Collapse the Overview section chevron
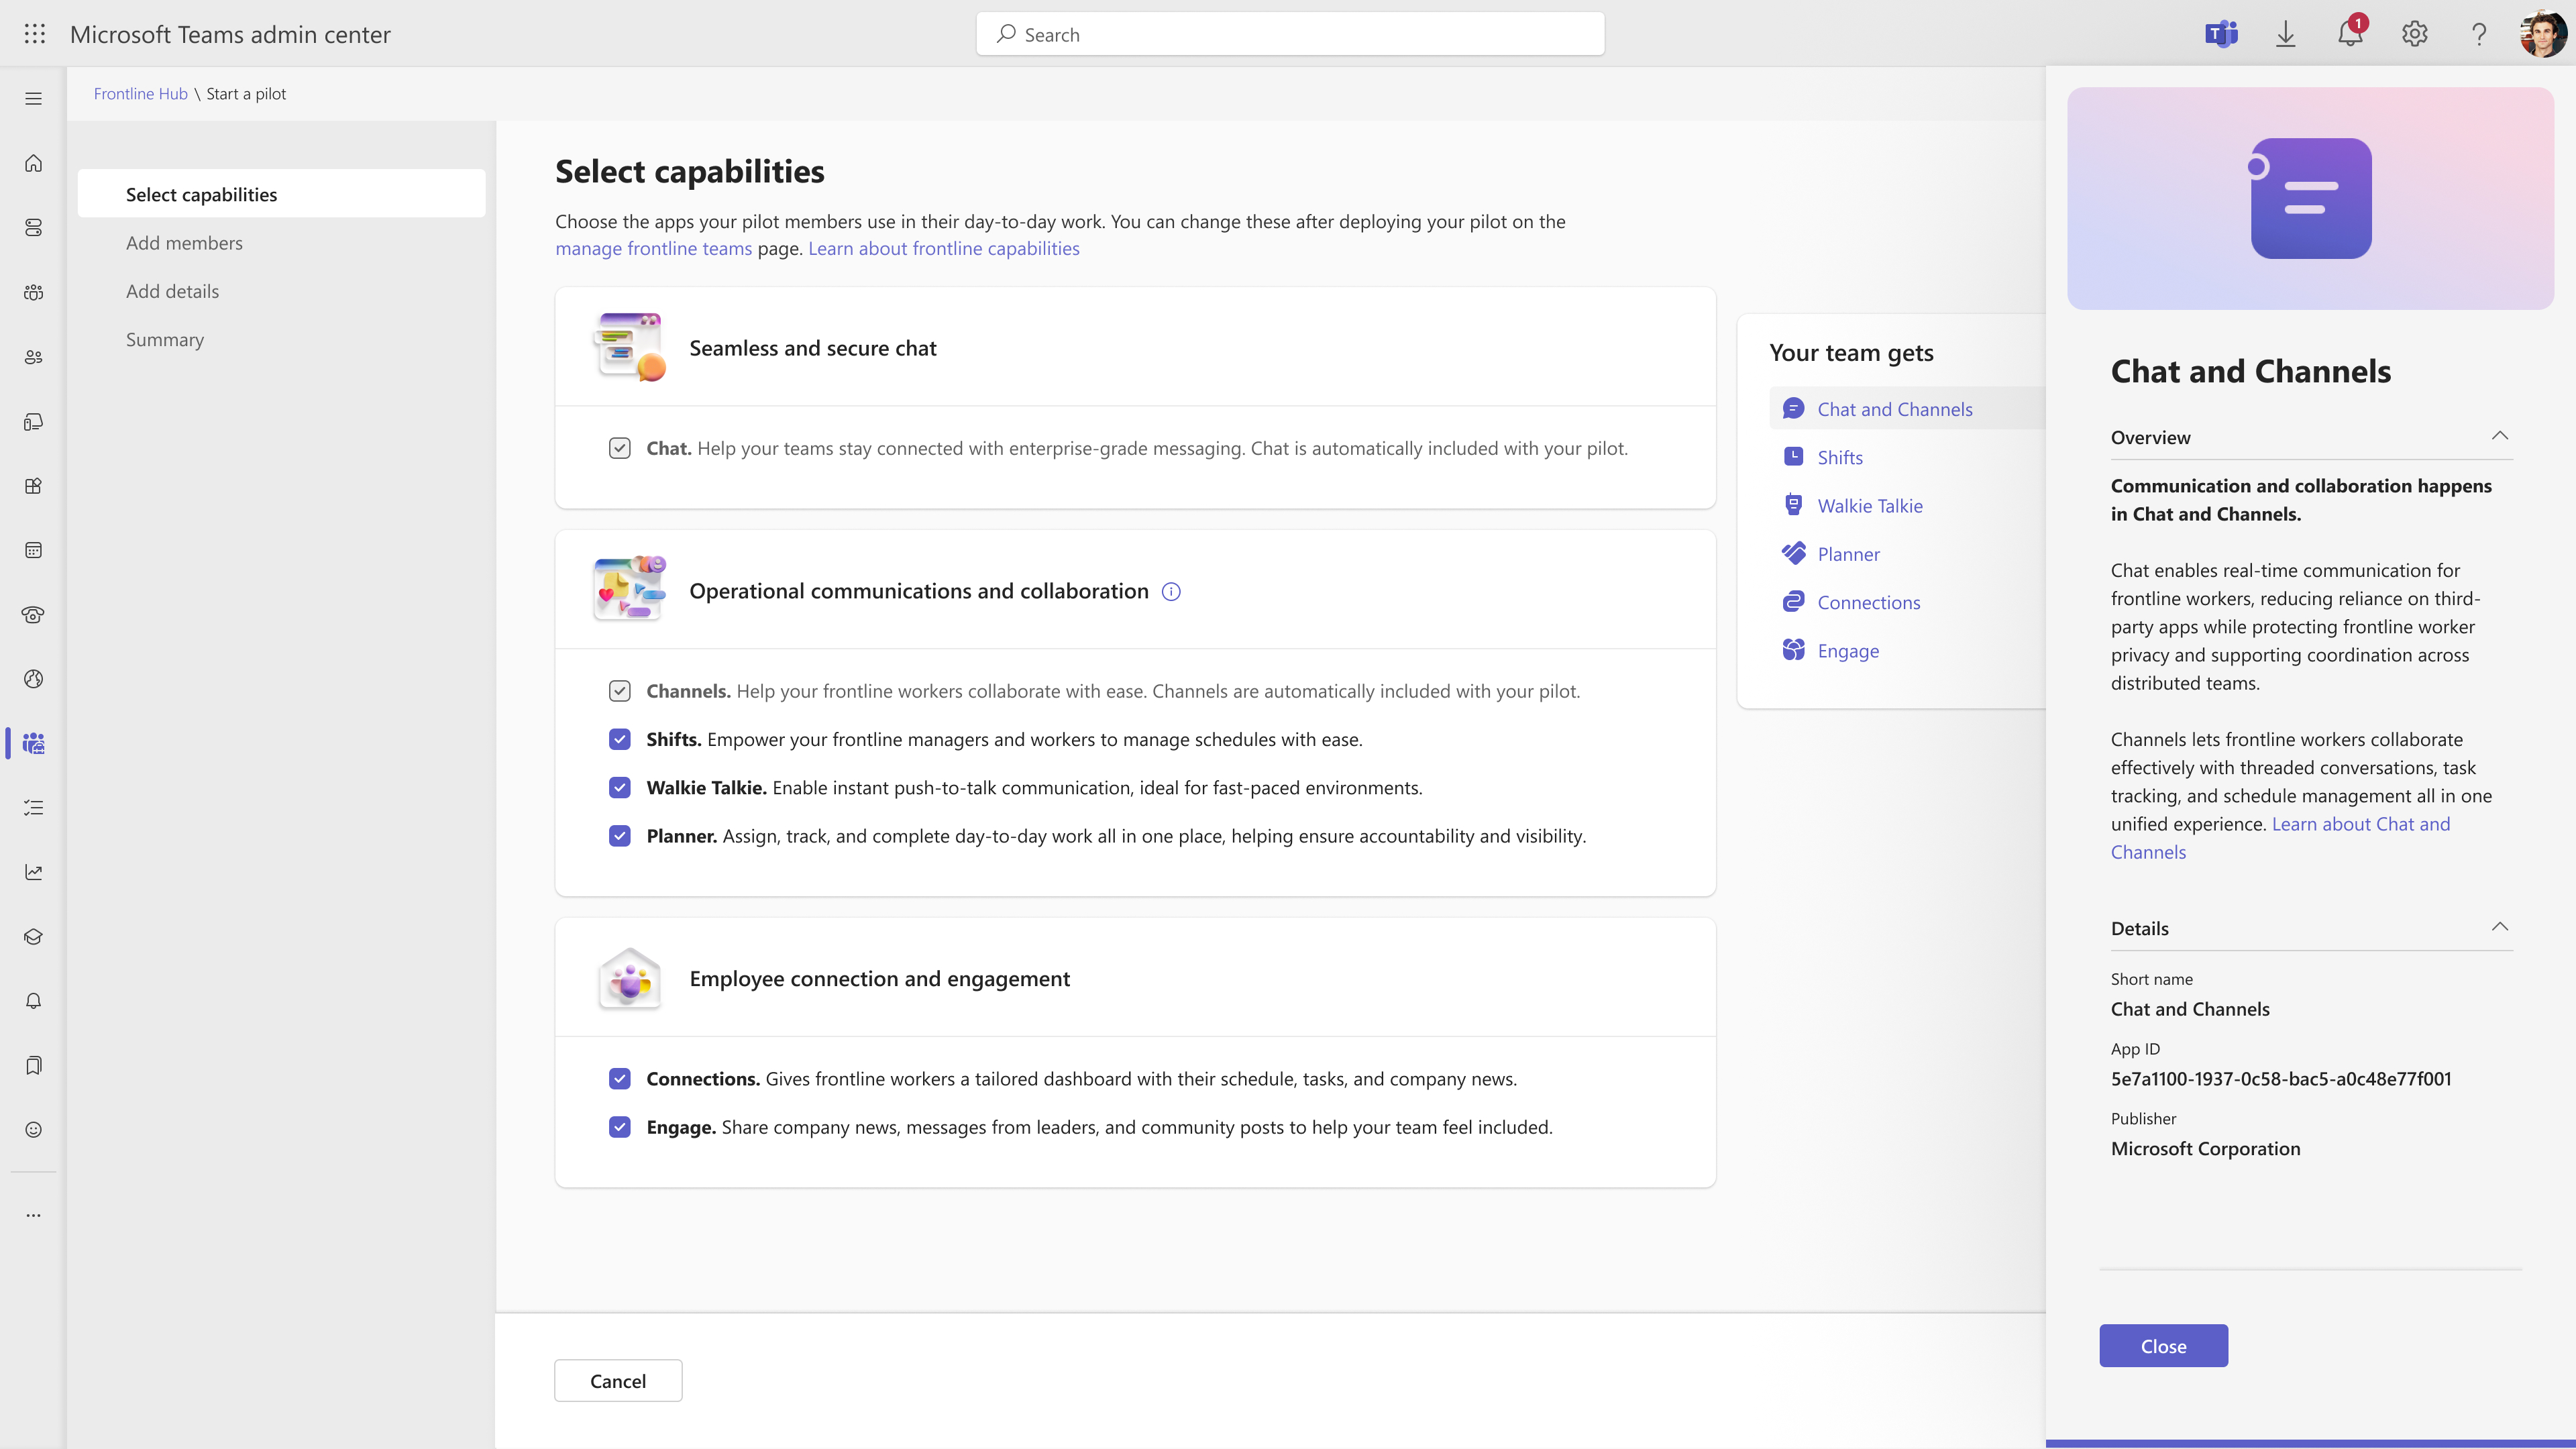Image resolution: width=2576 pixels, height=1449 pixels. [x=2499, y=436]
